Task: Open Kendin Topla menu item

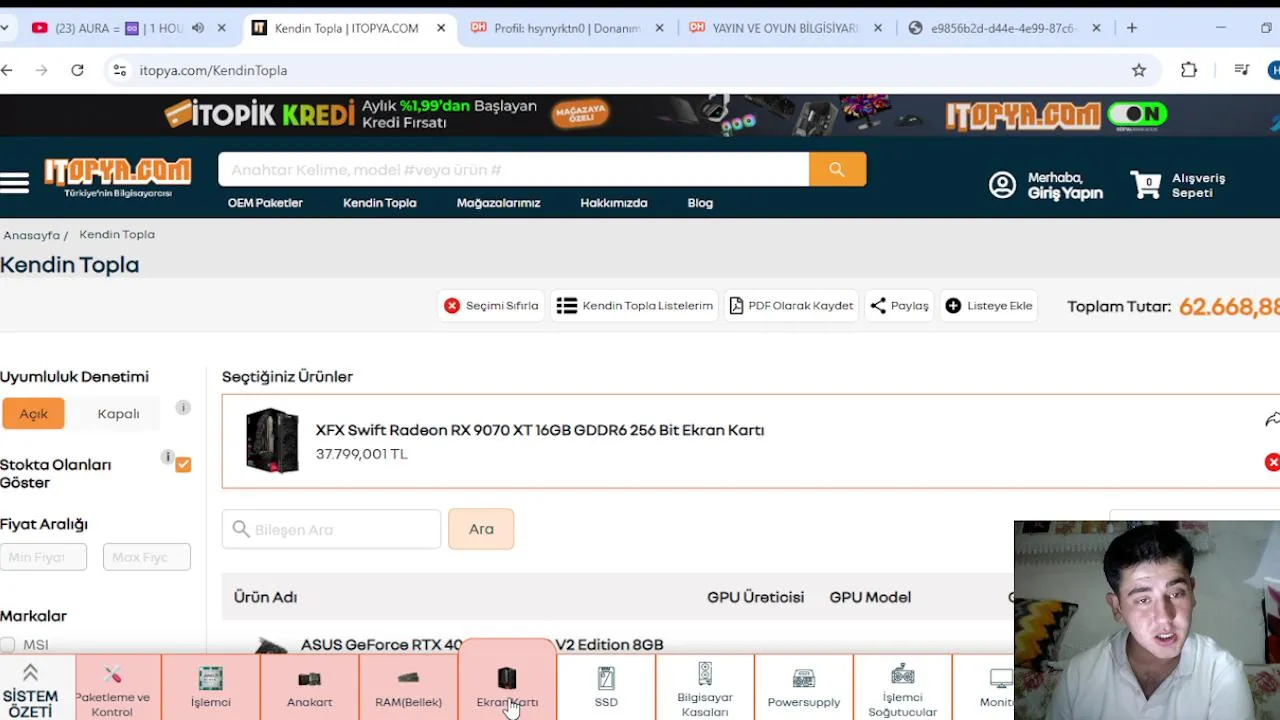Action: click(380, 203)
